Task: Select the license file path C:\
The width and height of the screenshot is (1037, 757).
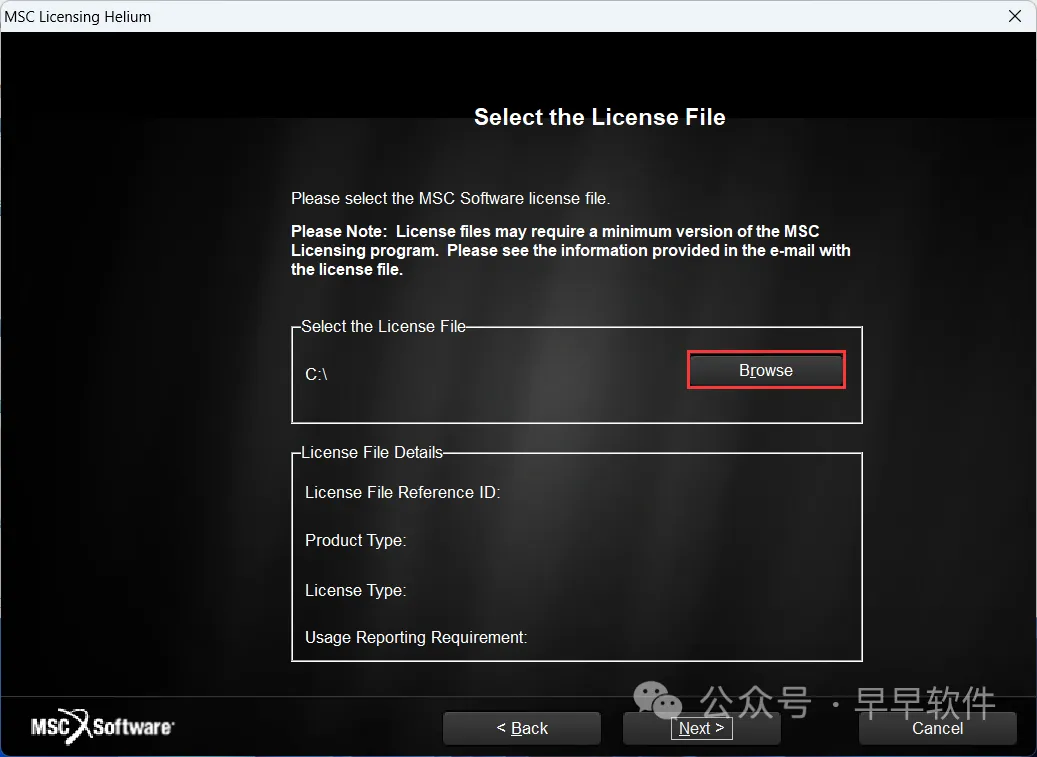Action: pyautogui.click(x=316, y=374)
